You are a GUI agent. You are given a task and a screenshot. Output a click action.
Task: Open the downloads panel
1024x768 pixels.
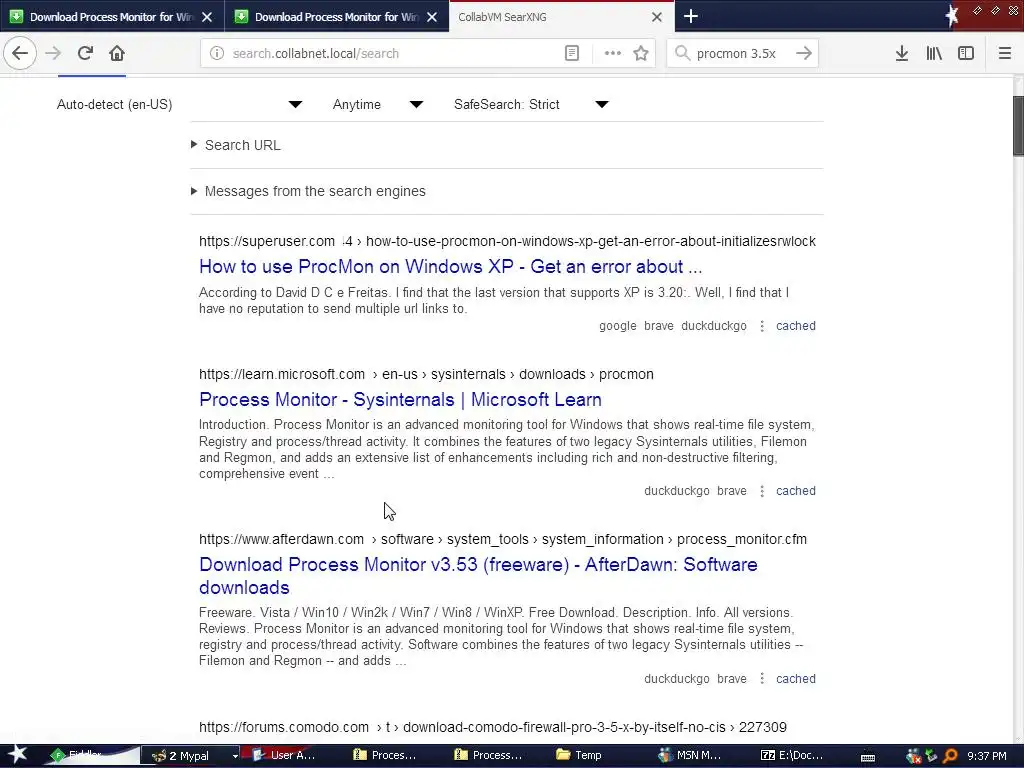pos(902,53)
